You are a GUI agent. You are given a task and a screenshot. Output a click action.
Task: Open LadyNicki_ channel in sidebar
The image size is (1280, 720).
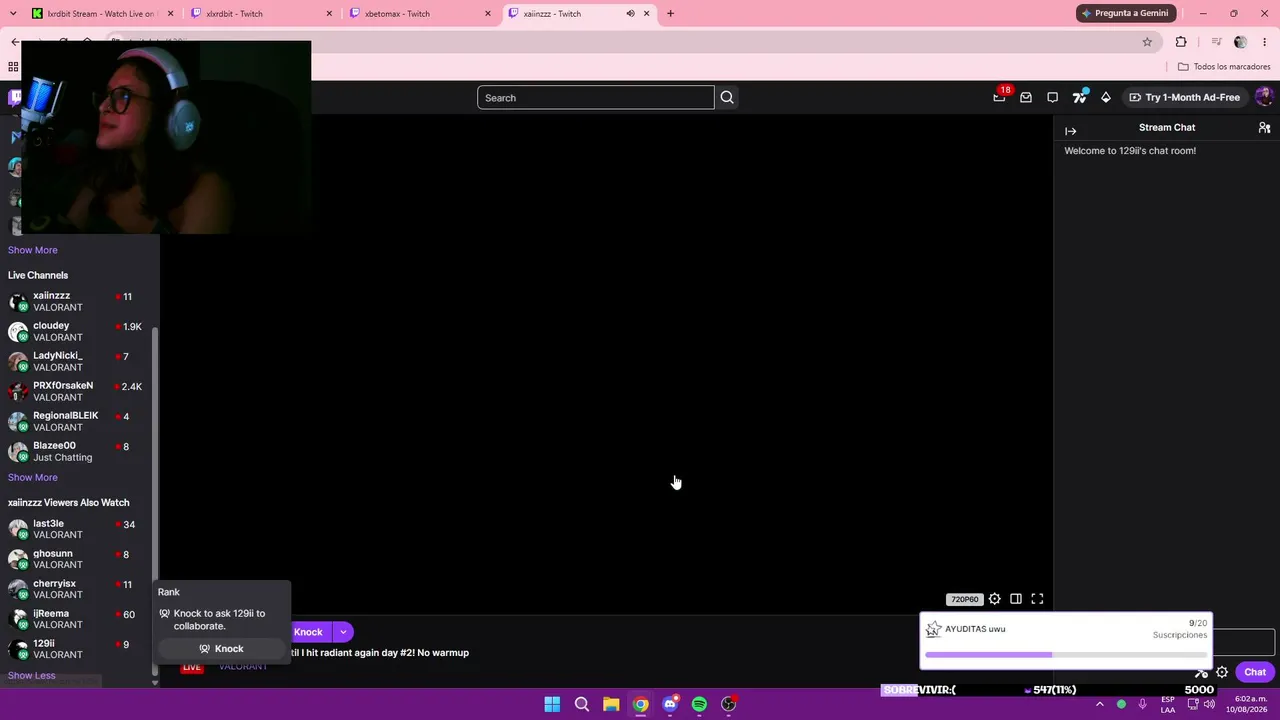point(78,362)
